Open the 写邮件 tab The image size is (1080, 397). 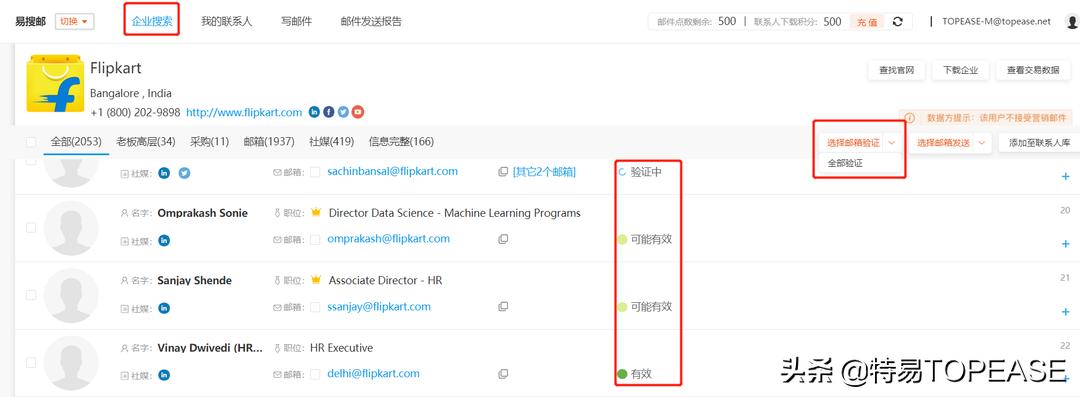click(296, 21)
